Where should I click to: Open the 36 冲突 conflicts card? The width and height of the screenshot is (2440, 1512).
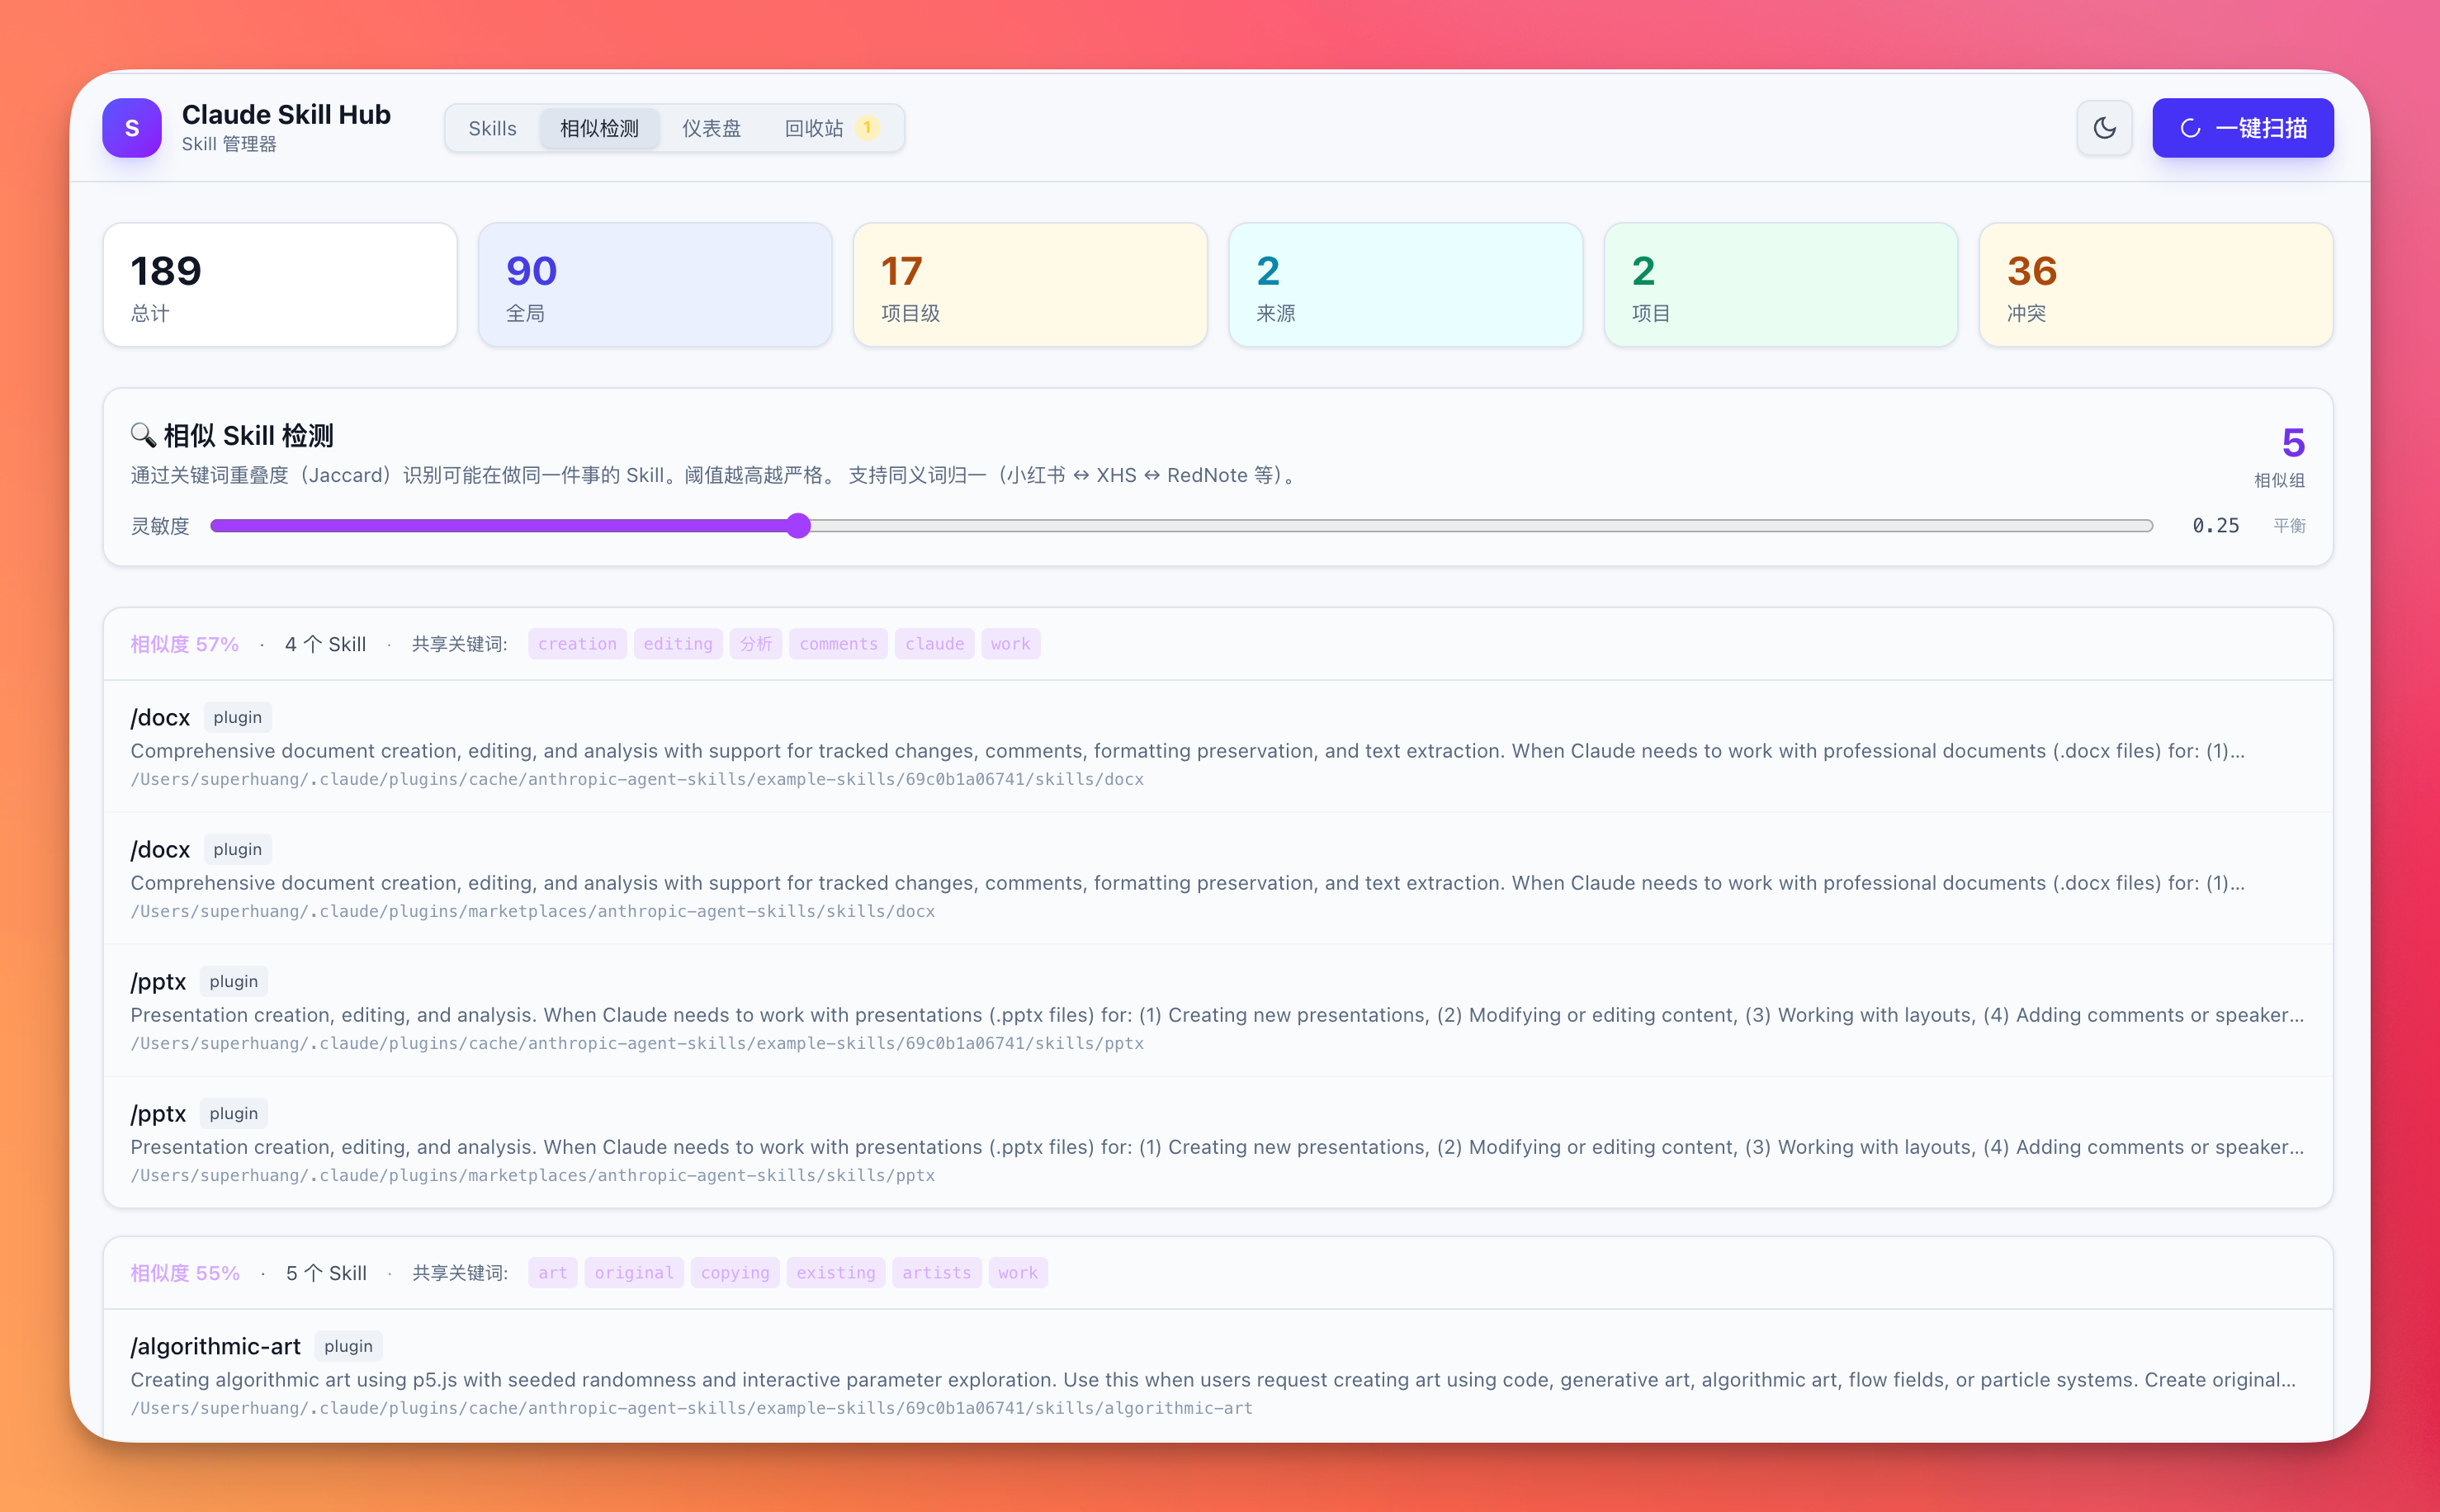[2155, 285]
